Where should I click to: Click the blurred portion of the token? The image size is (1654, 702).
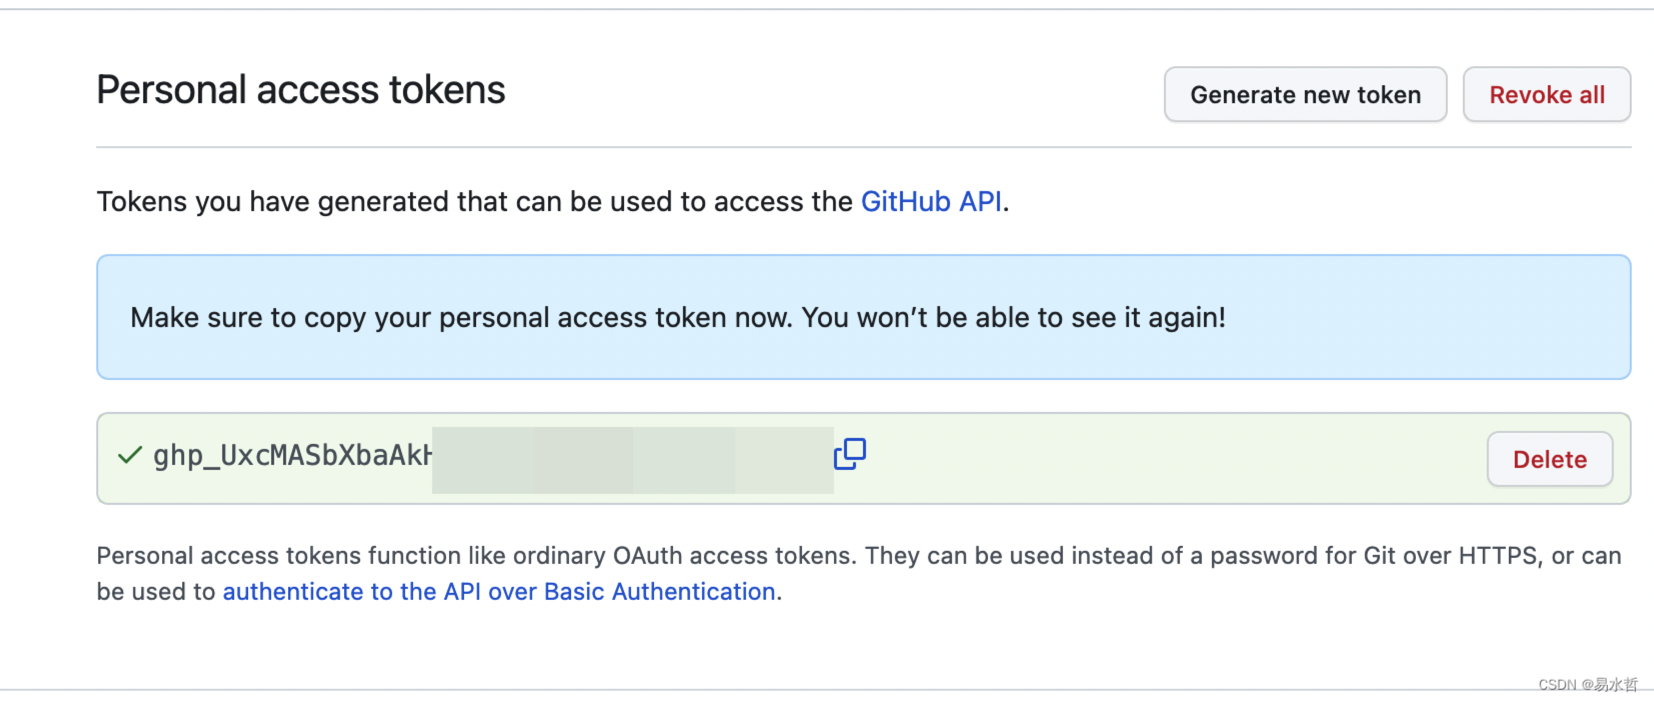click(633, 460)
